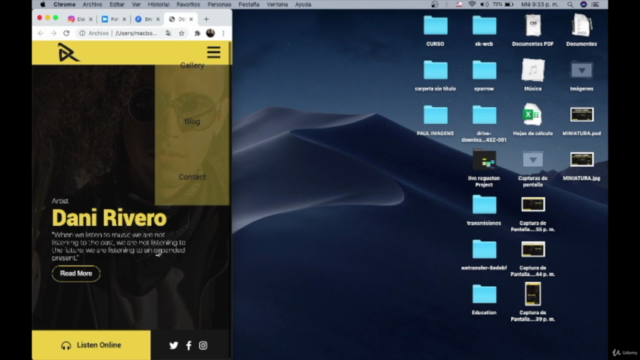640x360 pixels.
Task: Go back using Chrome's back arrow
Action: coord(40,33)
